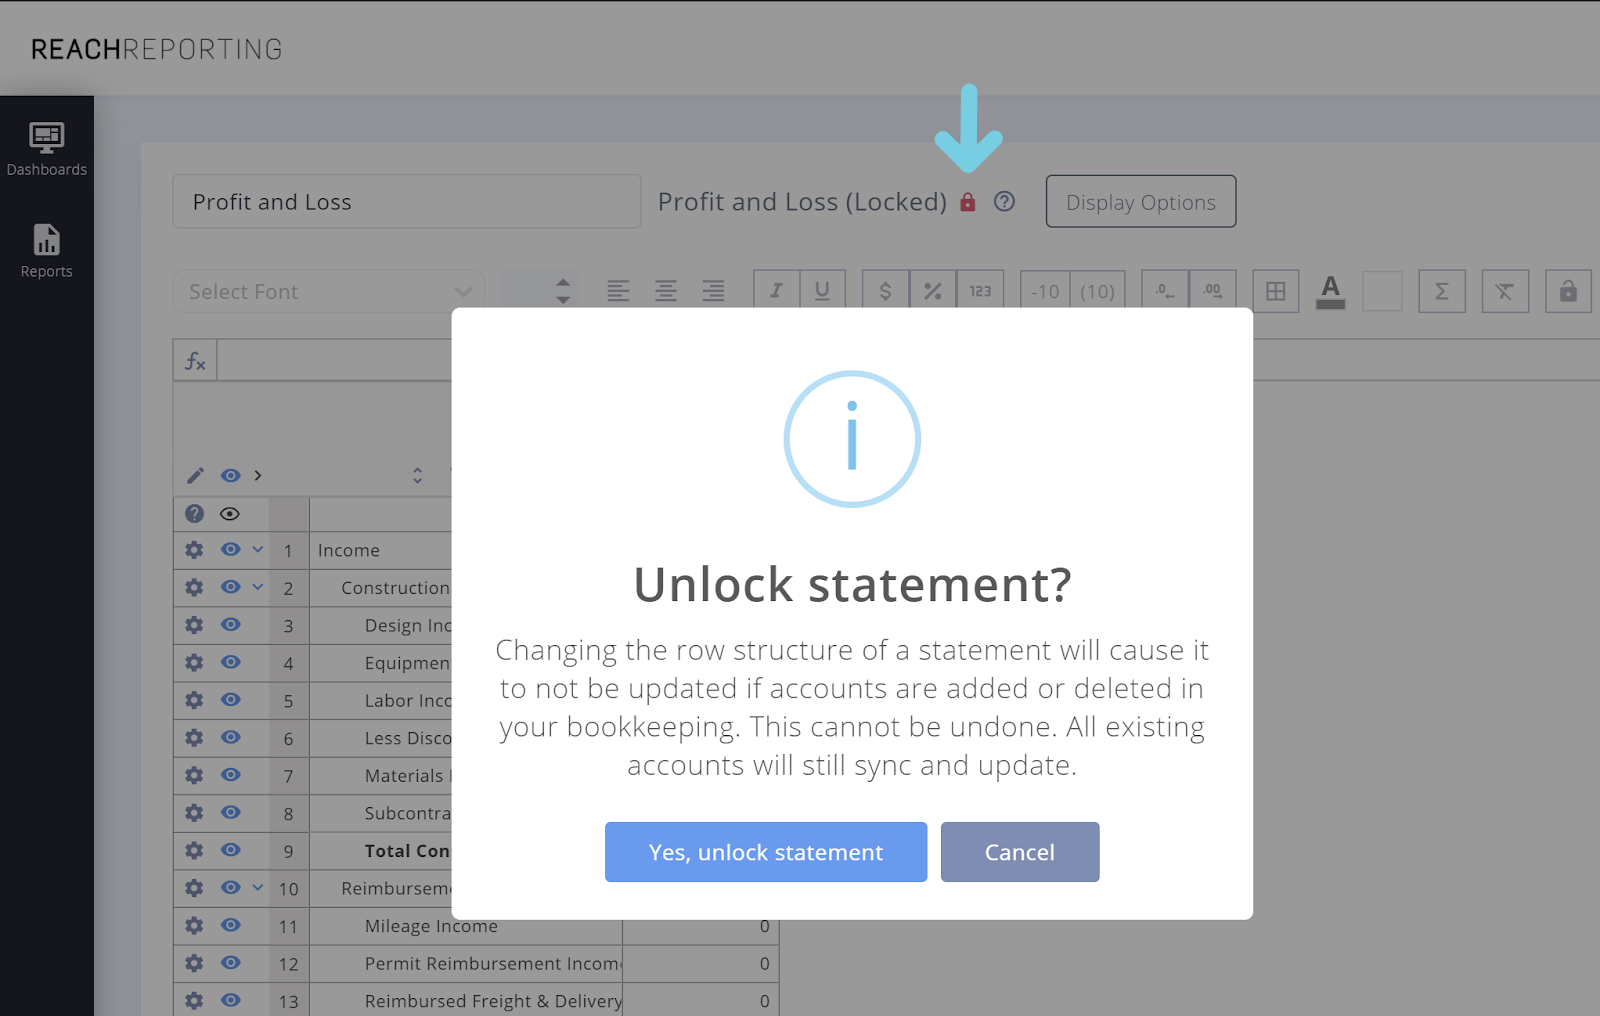The width and height of the screenshot is (1600, 1016).
Task: Open the Select Font dropdown
Action: coord(328,292)
